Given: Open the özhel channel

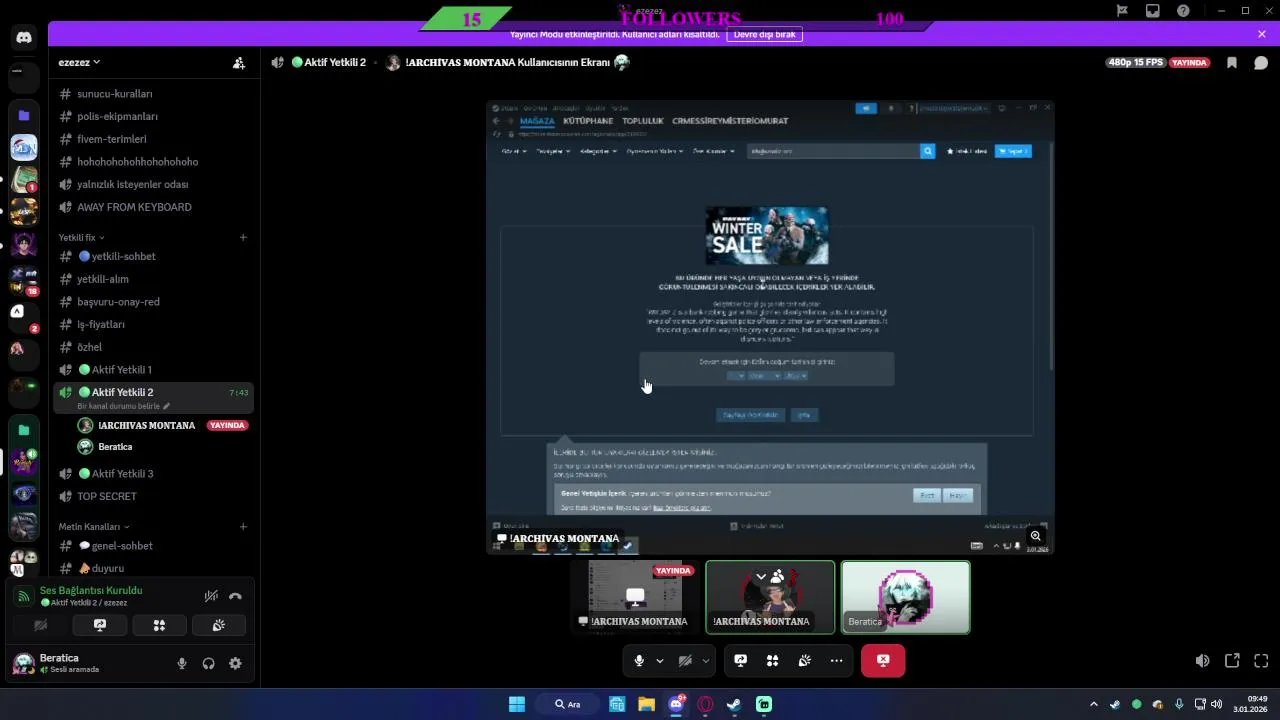Looking at the screenshot, I should click(x=153, y=347).
